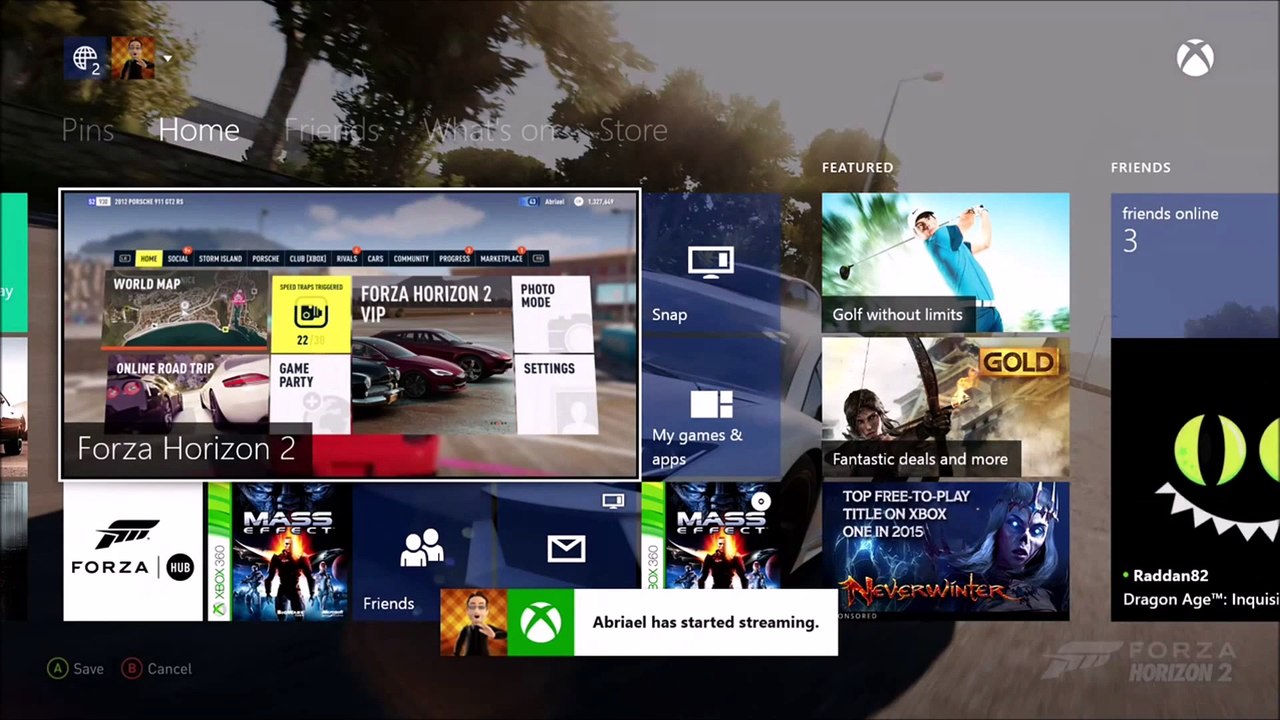The image size is (1280, 720).
Task: View the Fantastic deals and more tile
Action: (945, 407)
